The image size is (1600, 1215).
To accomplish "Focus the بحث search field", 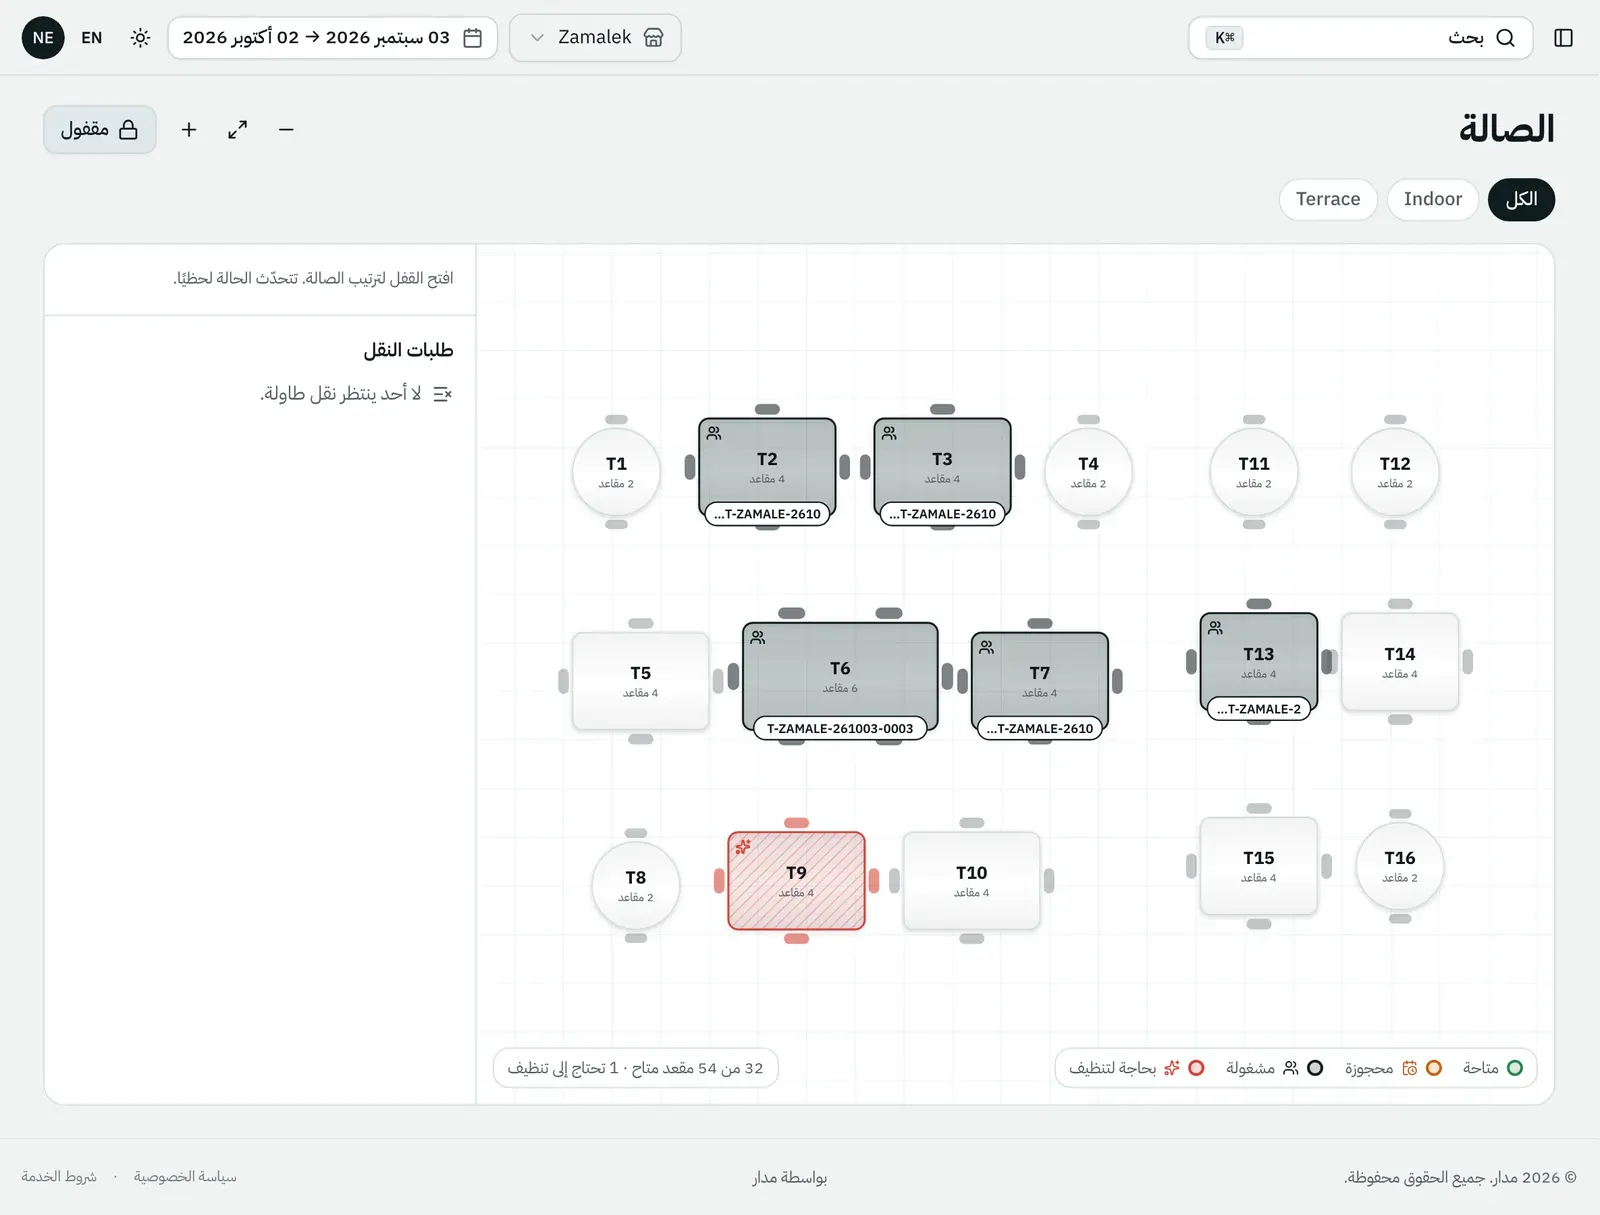I will (1361, 38).
